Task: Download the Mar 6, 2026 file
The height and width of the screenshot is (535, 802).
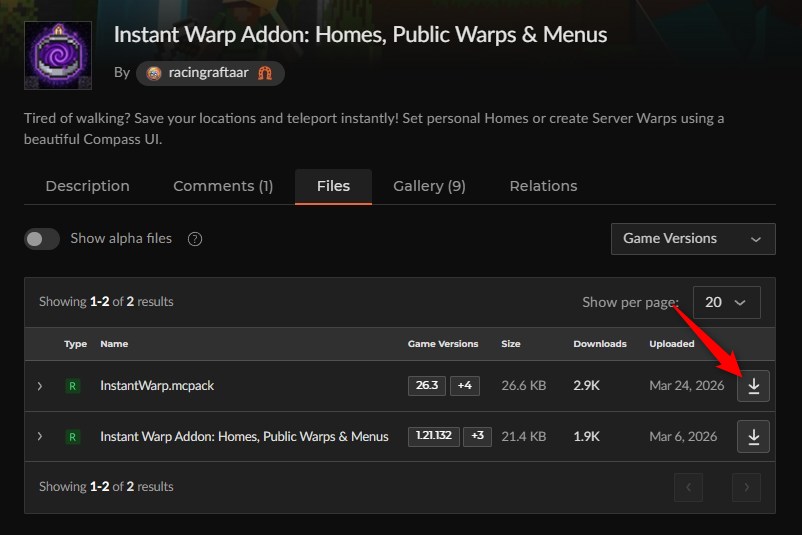Action: coord(753,436)
